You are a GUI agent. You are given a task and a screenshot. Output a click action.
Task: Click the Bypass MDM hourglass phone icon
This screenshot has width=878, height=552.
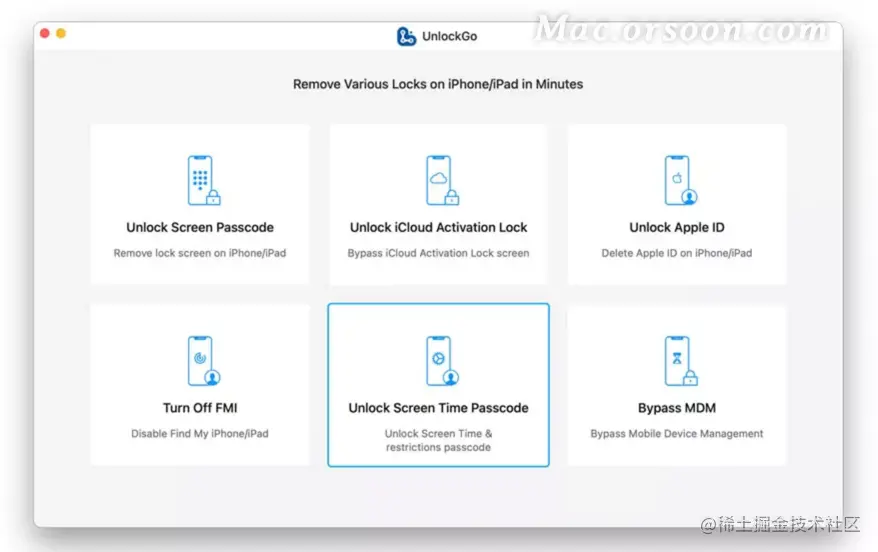[681, 361]
